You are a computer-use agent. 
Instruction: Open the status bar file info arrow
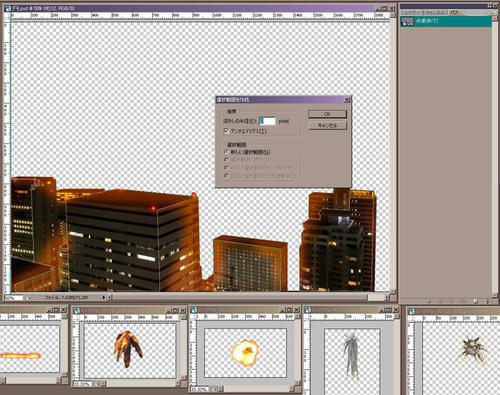104,297
